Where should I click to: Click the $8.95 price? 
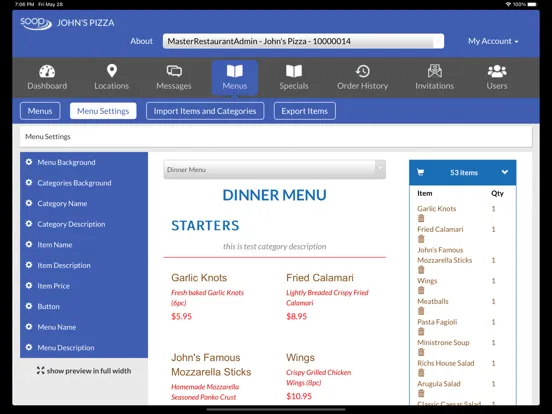297,316
